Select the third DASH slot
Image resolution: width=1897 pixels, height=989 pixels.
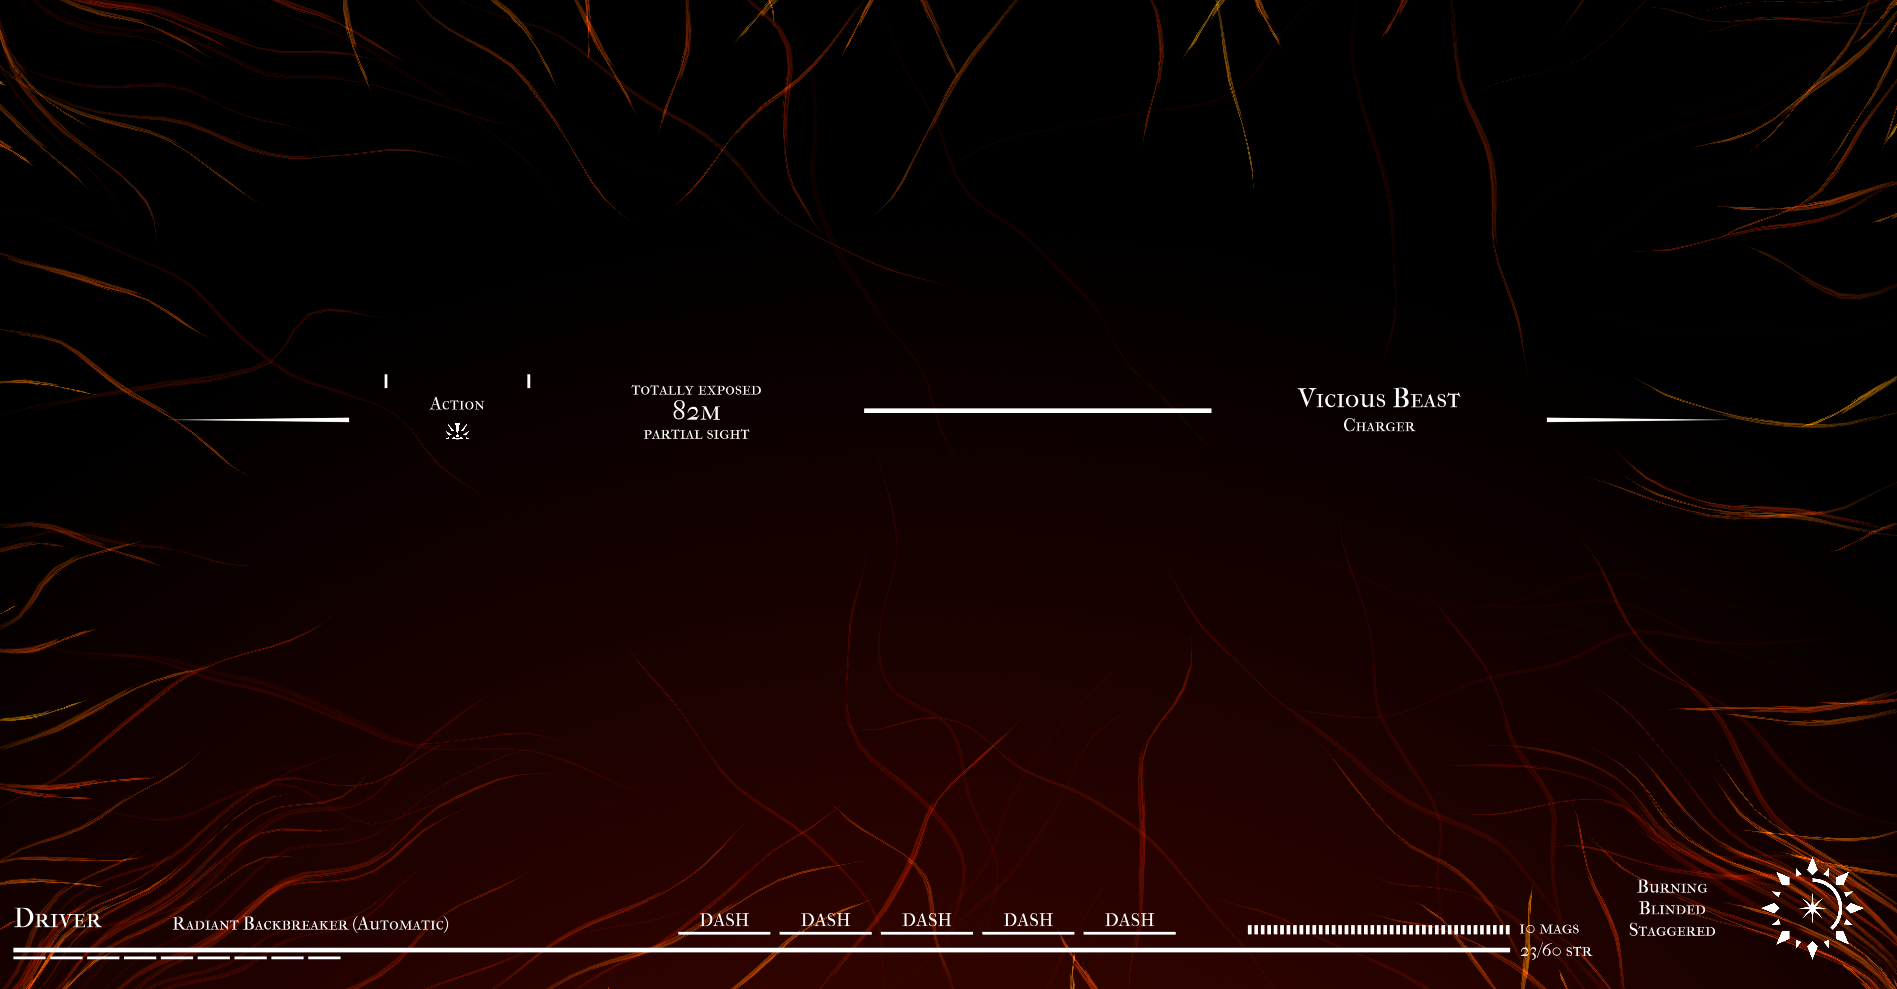coord(926,920)
